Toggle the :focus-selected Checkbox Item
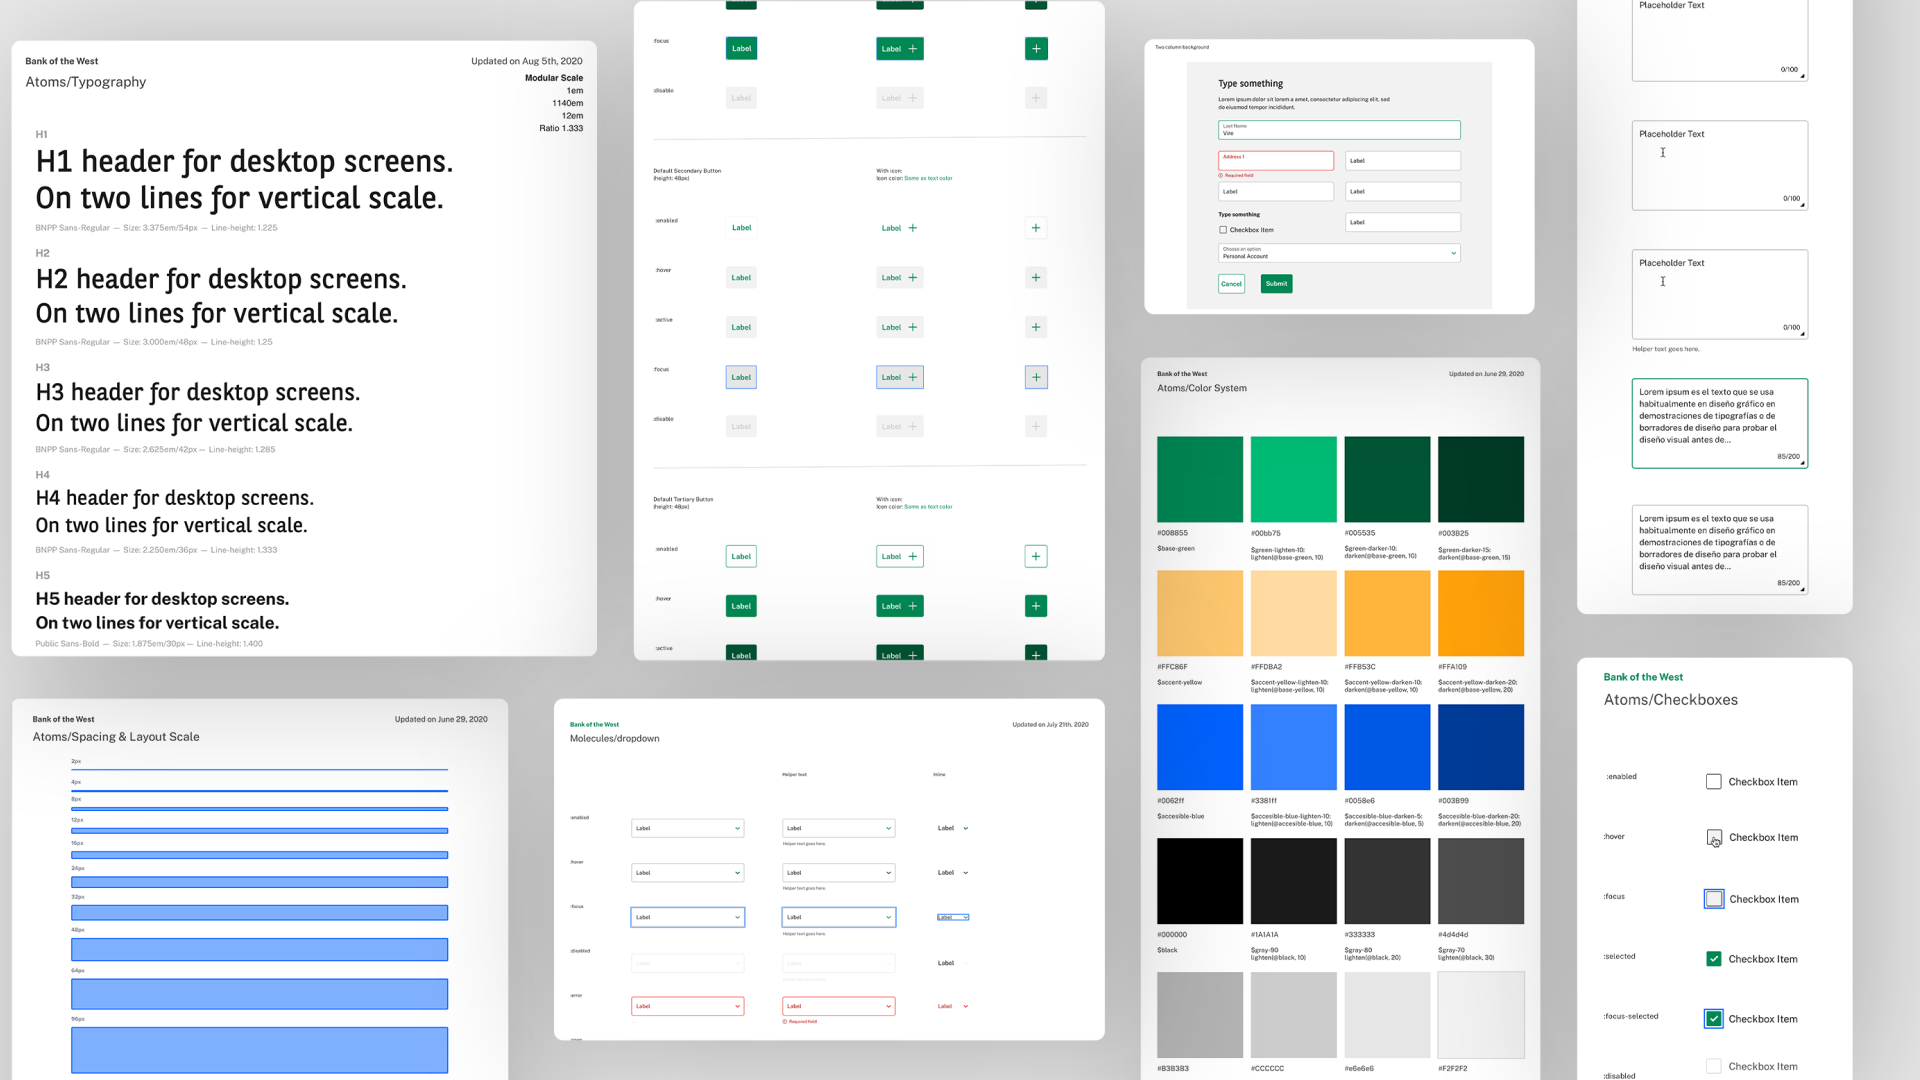Image resolution: width=1920 pixels, height=1080 pixels. [x=1714, y=1018]
